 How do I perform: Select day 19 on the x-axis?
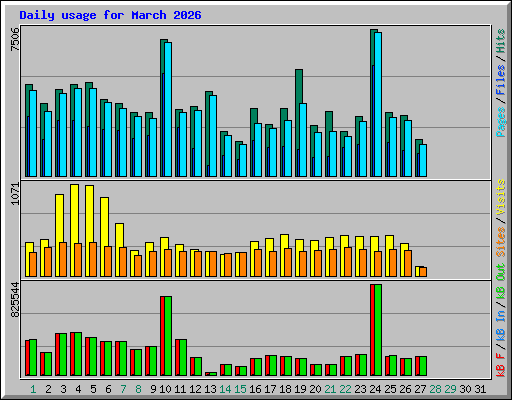300,389
